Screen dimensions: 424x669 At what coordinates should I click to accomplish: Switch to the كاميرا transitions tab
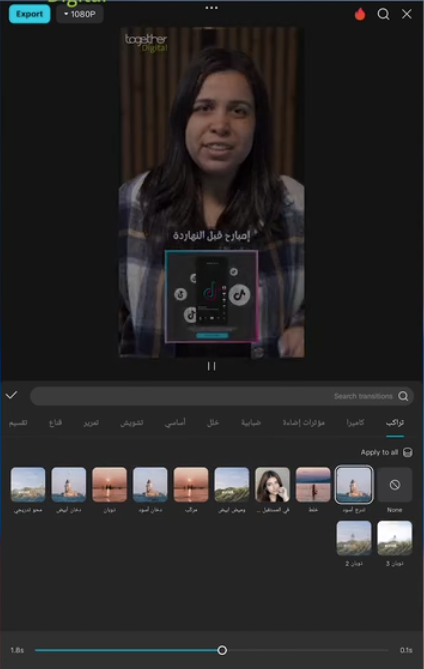click(355, 422)
